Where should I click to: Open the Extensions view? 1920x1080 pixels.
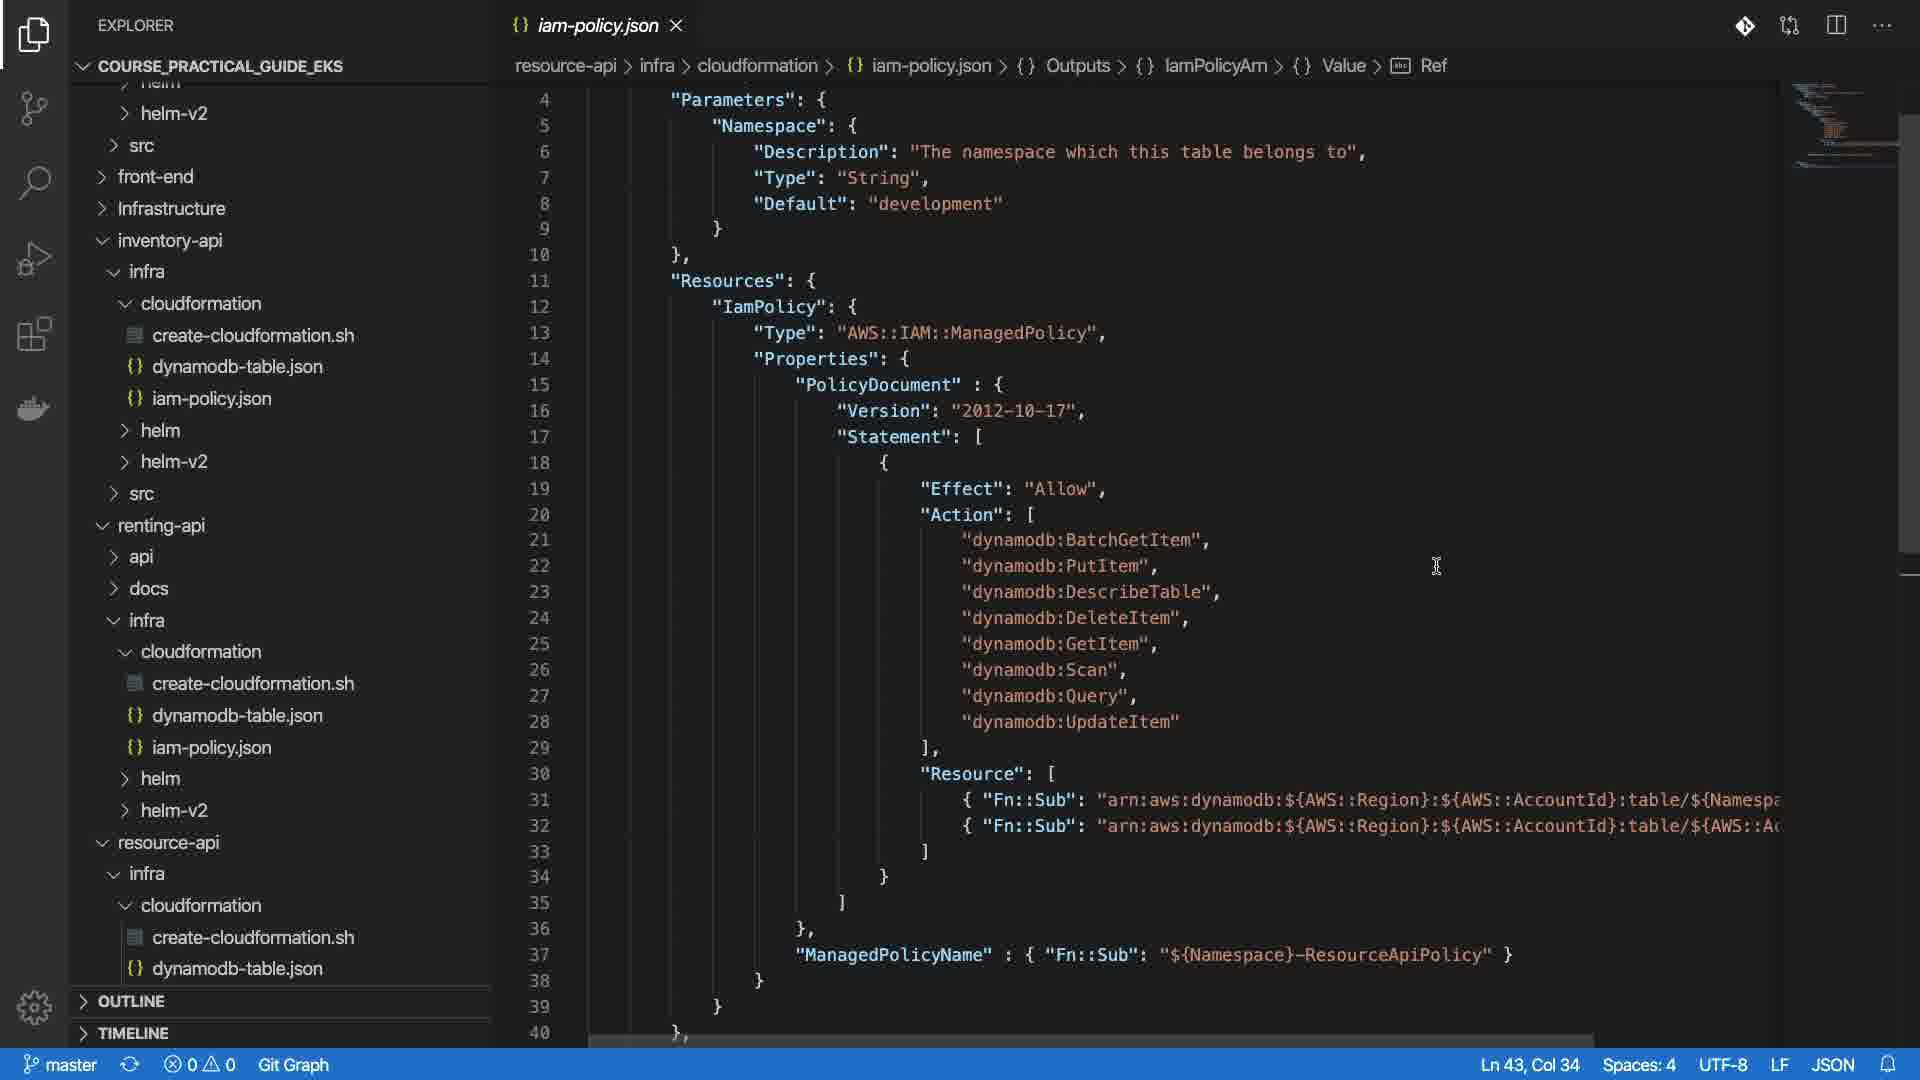click(34, 334)
